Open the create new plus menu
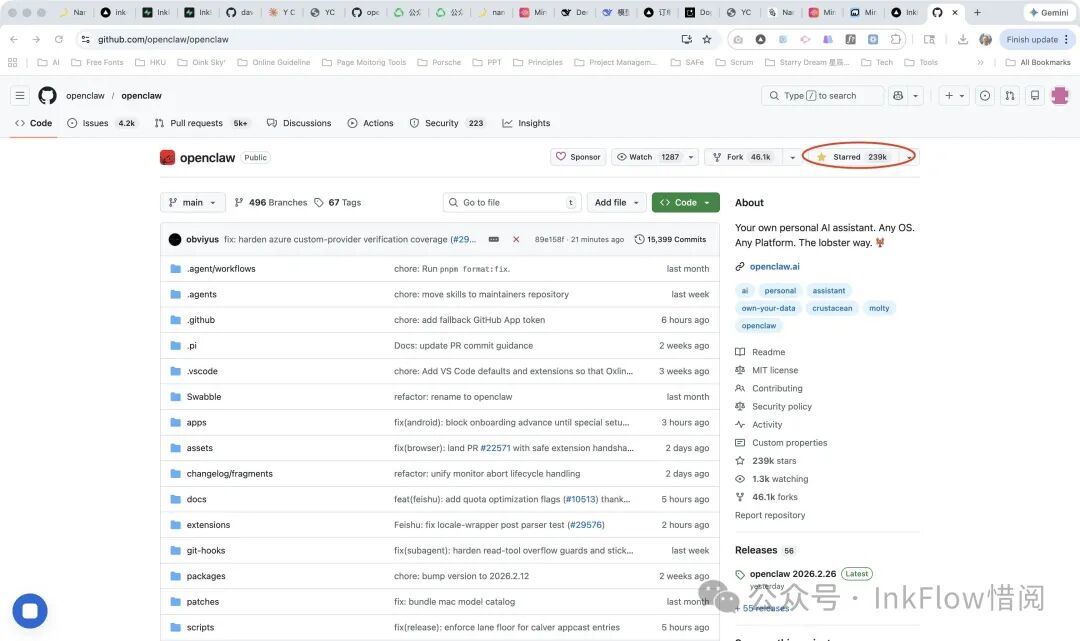The image size is (1080, 641). 954,96
